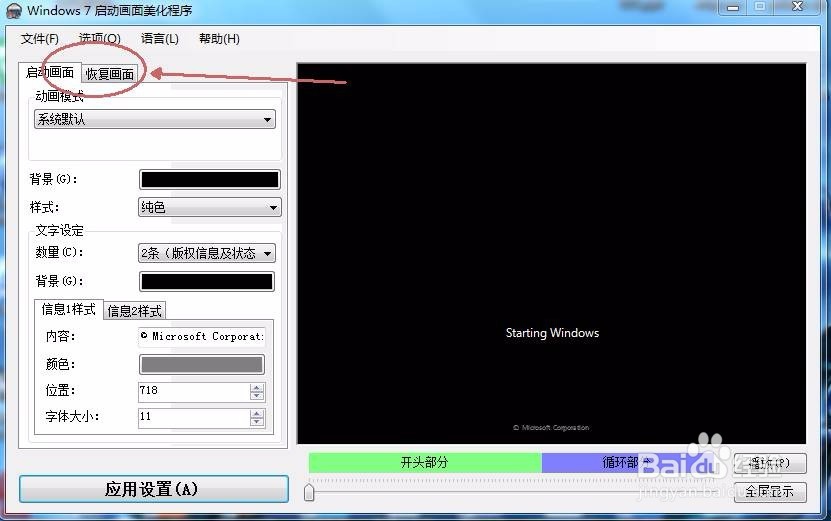This screenshot has height=521, width=831.
Task: Open the 文件(F) menu
Action: tap(40, 39)
